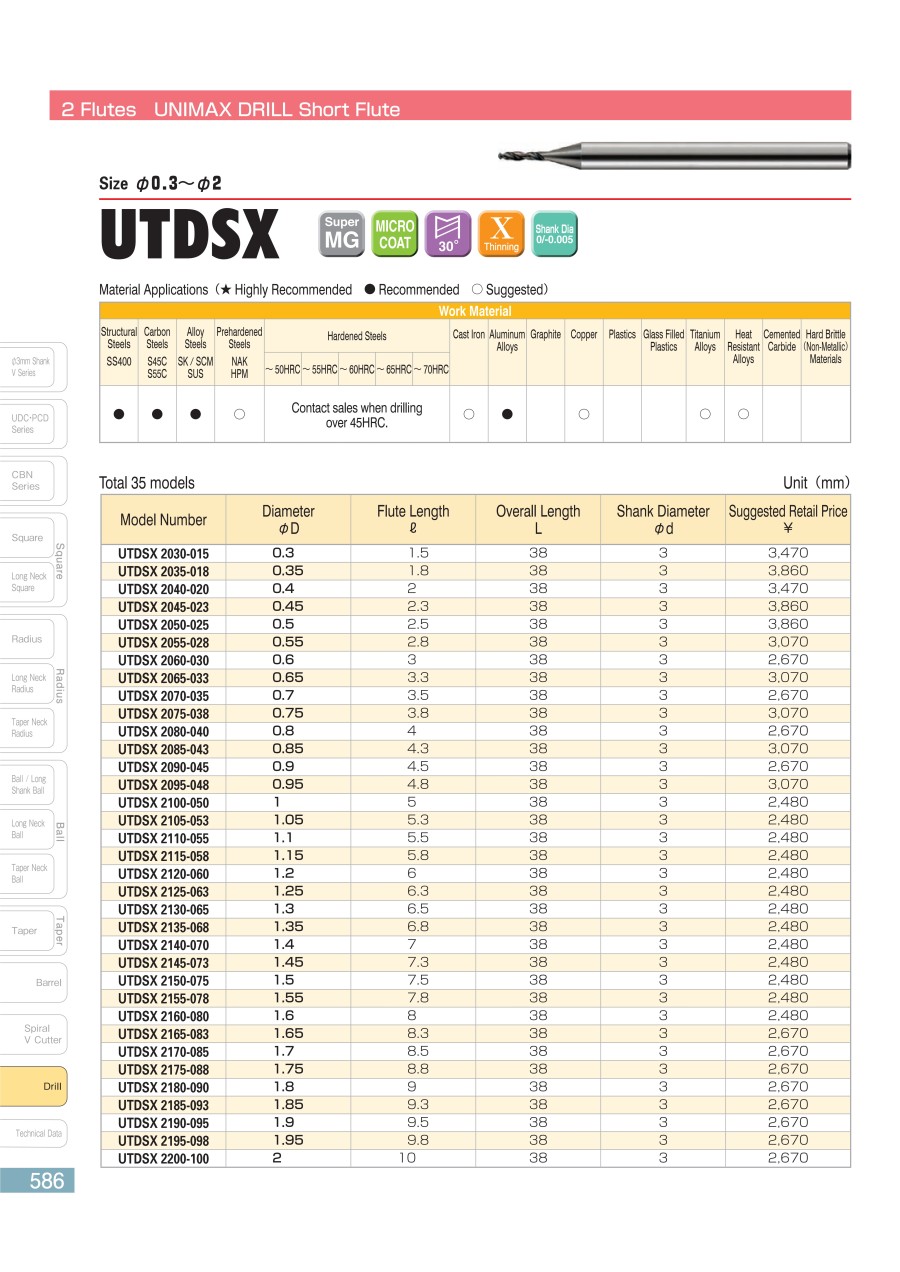Click the page number 586
This screenshot has width=900, height=1272.
pyautogui.click(x=46, y=1181)
